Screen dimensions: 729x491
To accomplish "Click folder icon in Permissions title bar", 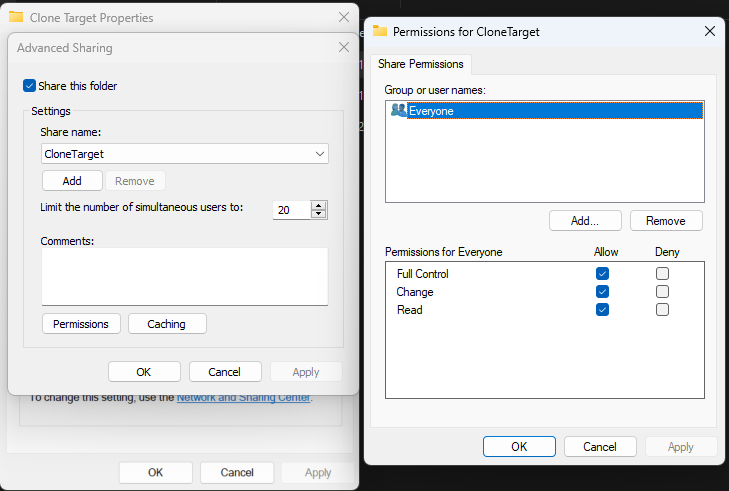I will (x=380, y=31).
